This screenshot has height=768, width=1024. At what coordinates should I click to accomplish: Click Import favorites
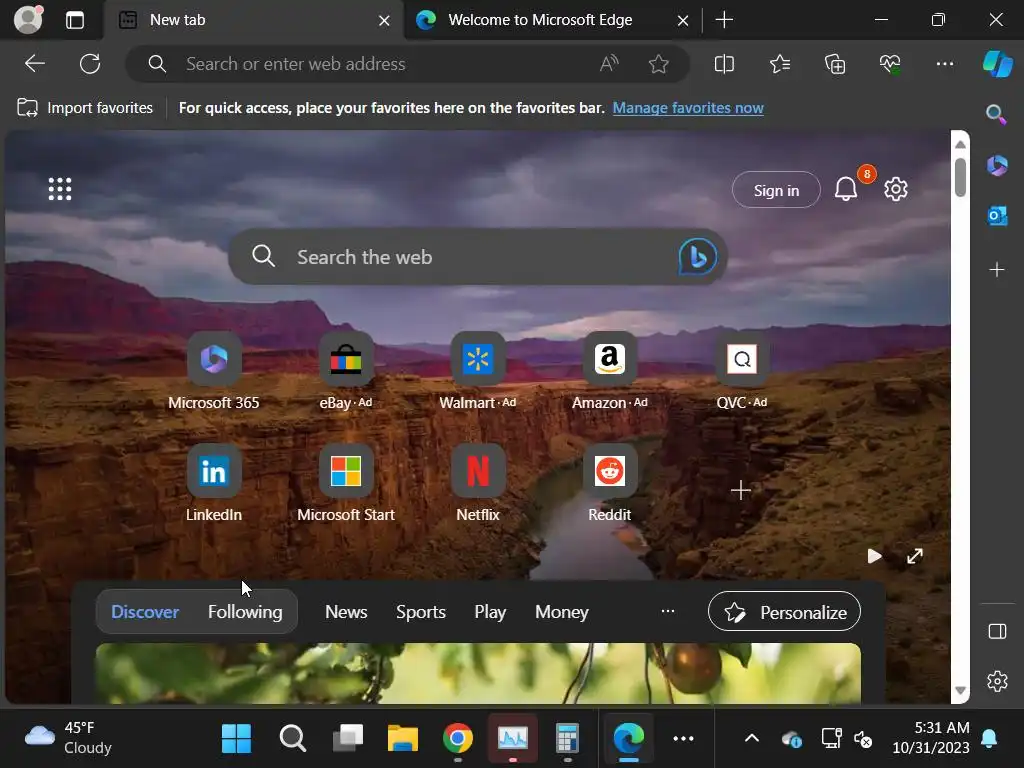click(x=85, y=108)
